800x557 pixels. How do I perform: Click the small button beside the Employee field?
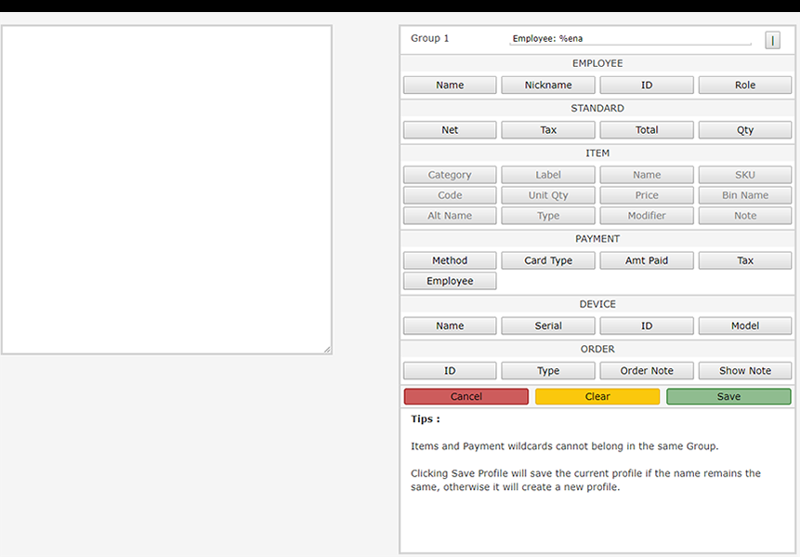coord(772,40)
